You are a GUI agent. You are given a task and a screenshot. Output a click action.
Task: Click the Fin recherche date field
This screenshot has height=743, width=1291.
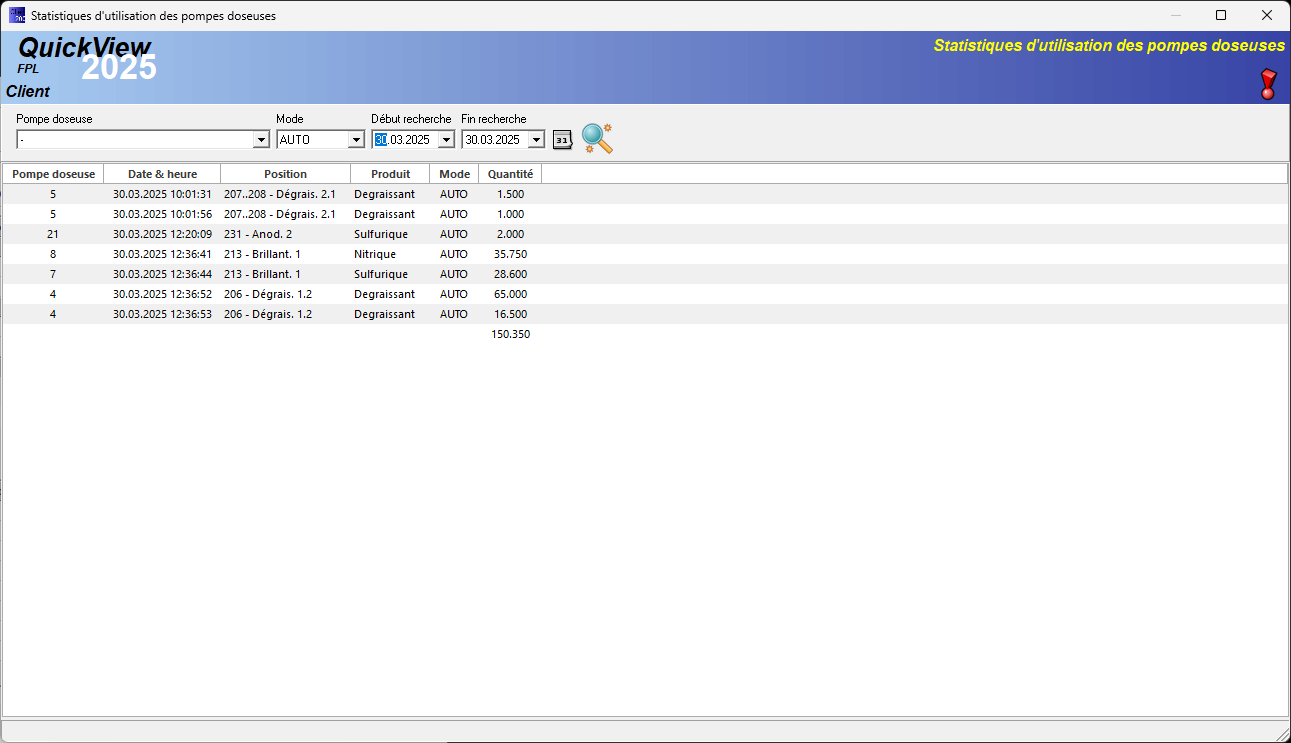pyautogui.click(x=494, y=140)
